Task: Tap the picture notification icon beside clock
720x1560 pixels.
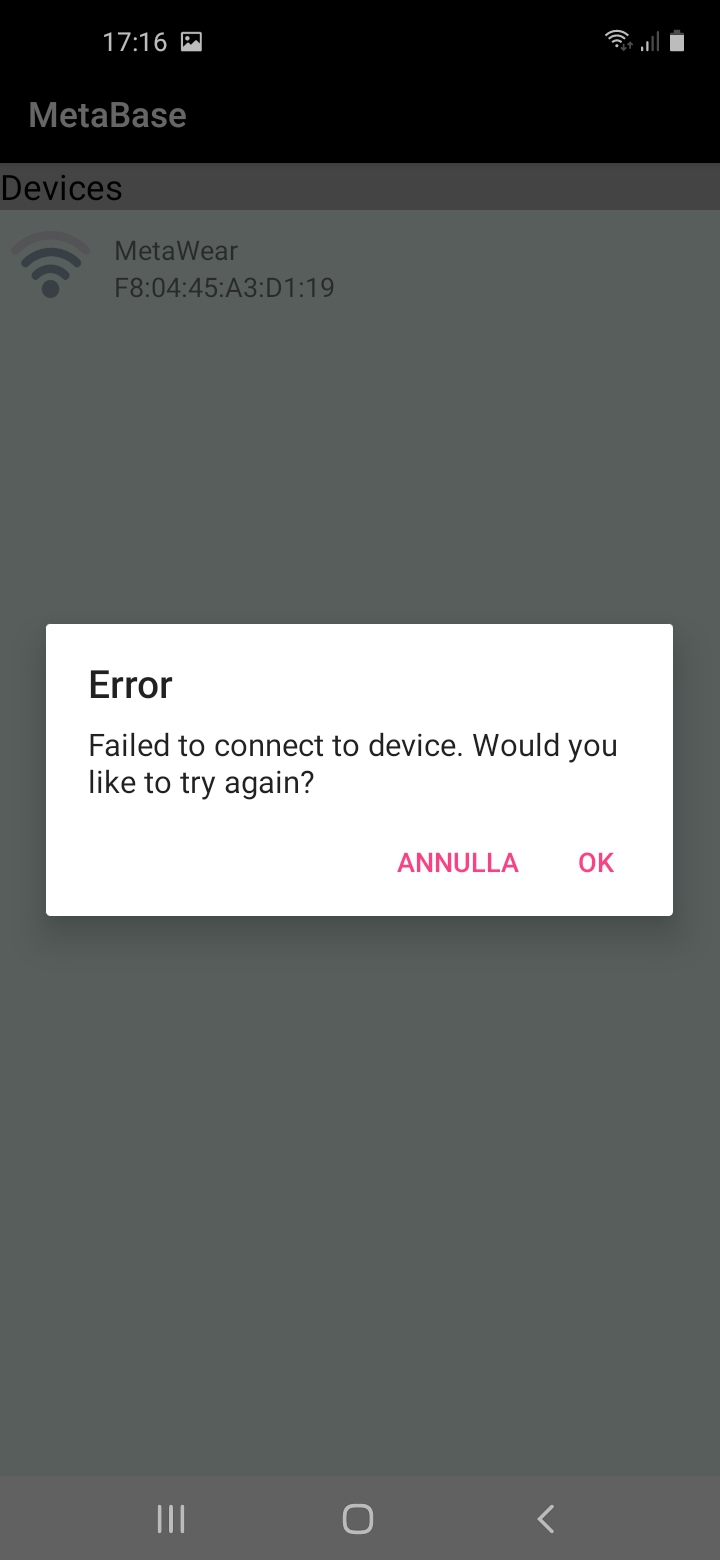Action: tap(191, 42)
